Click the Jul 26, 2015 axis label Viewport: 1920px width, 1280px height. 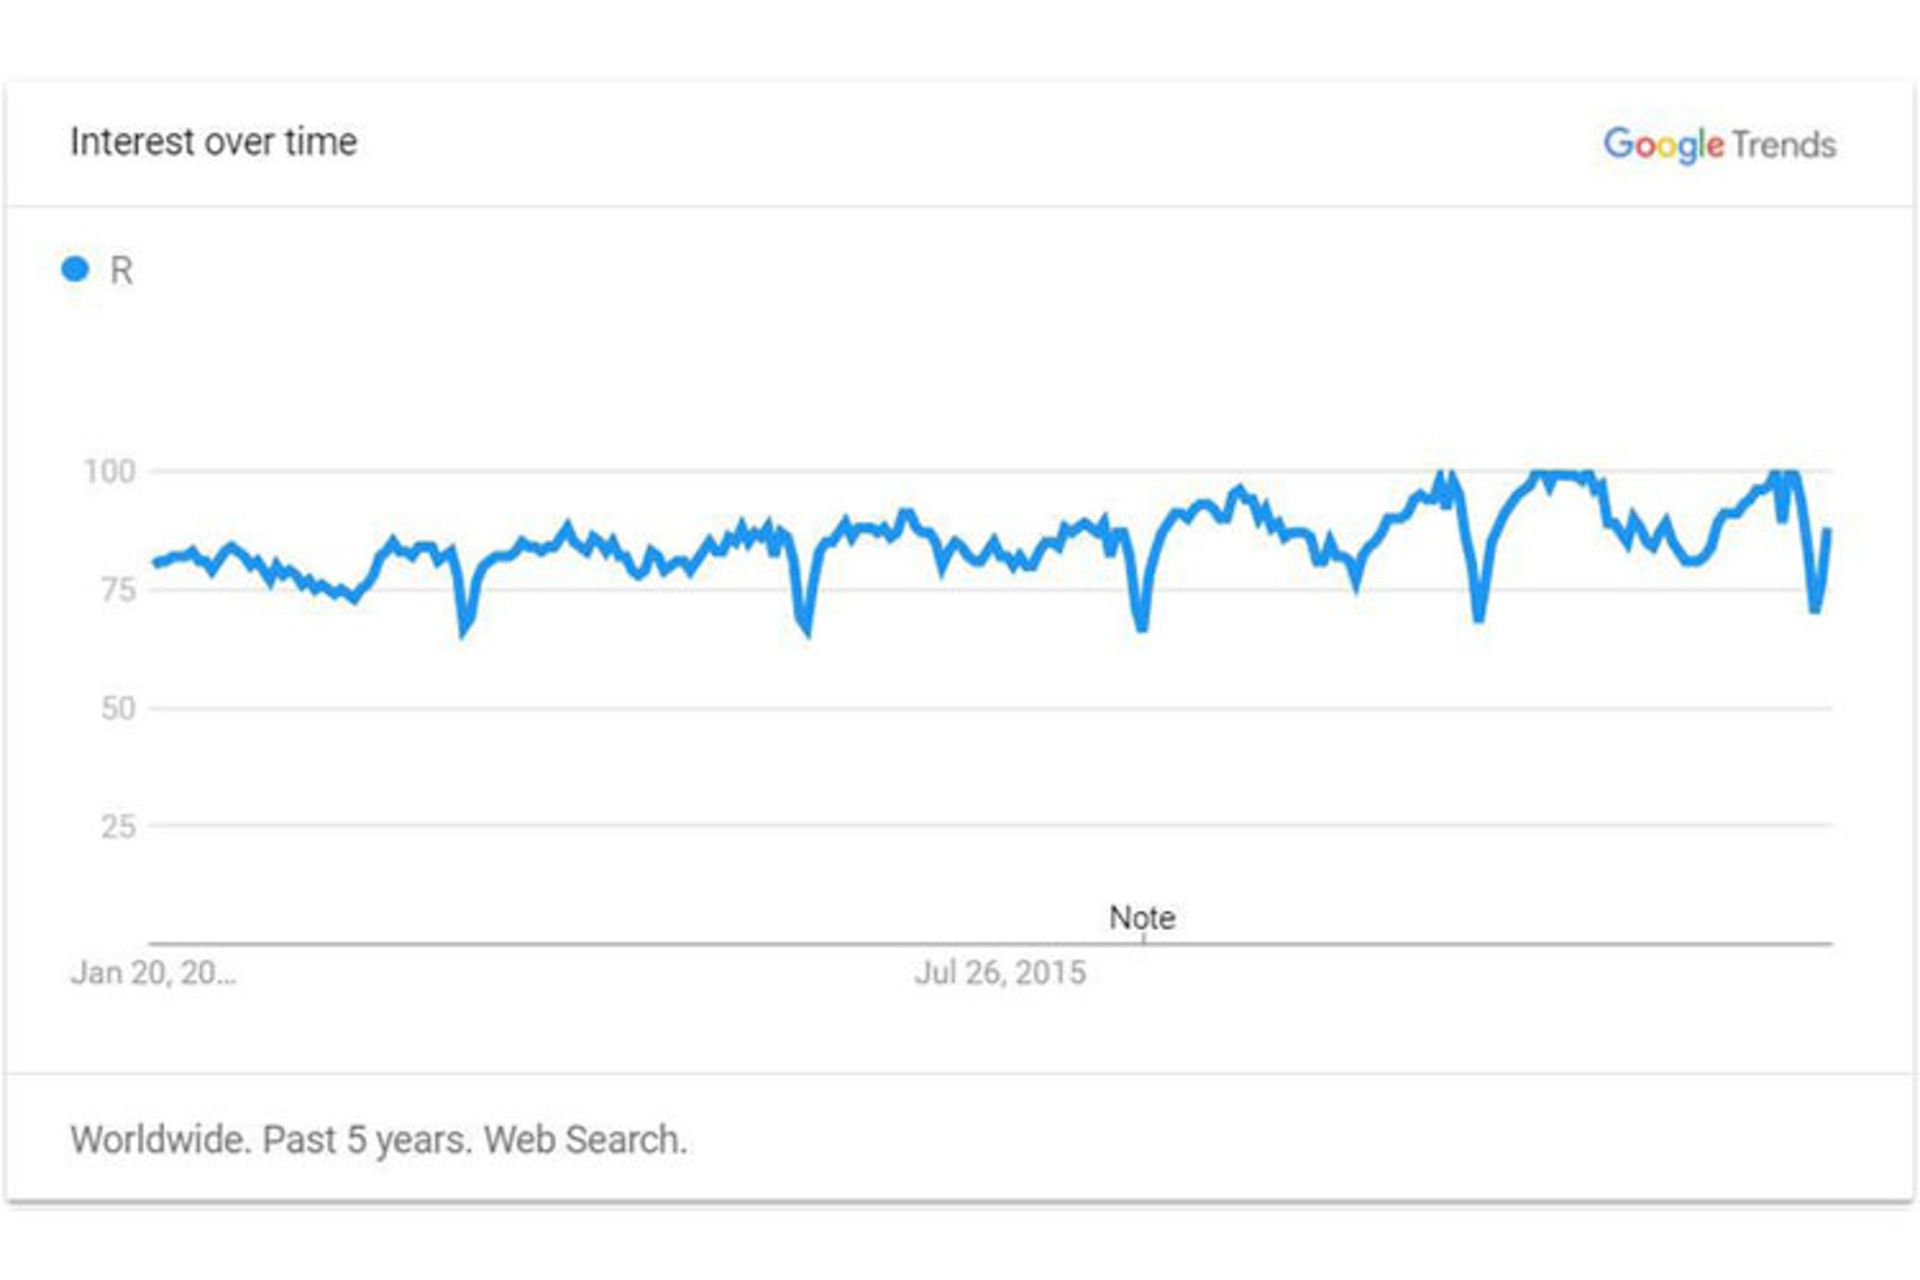[1000, 973]
